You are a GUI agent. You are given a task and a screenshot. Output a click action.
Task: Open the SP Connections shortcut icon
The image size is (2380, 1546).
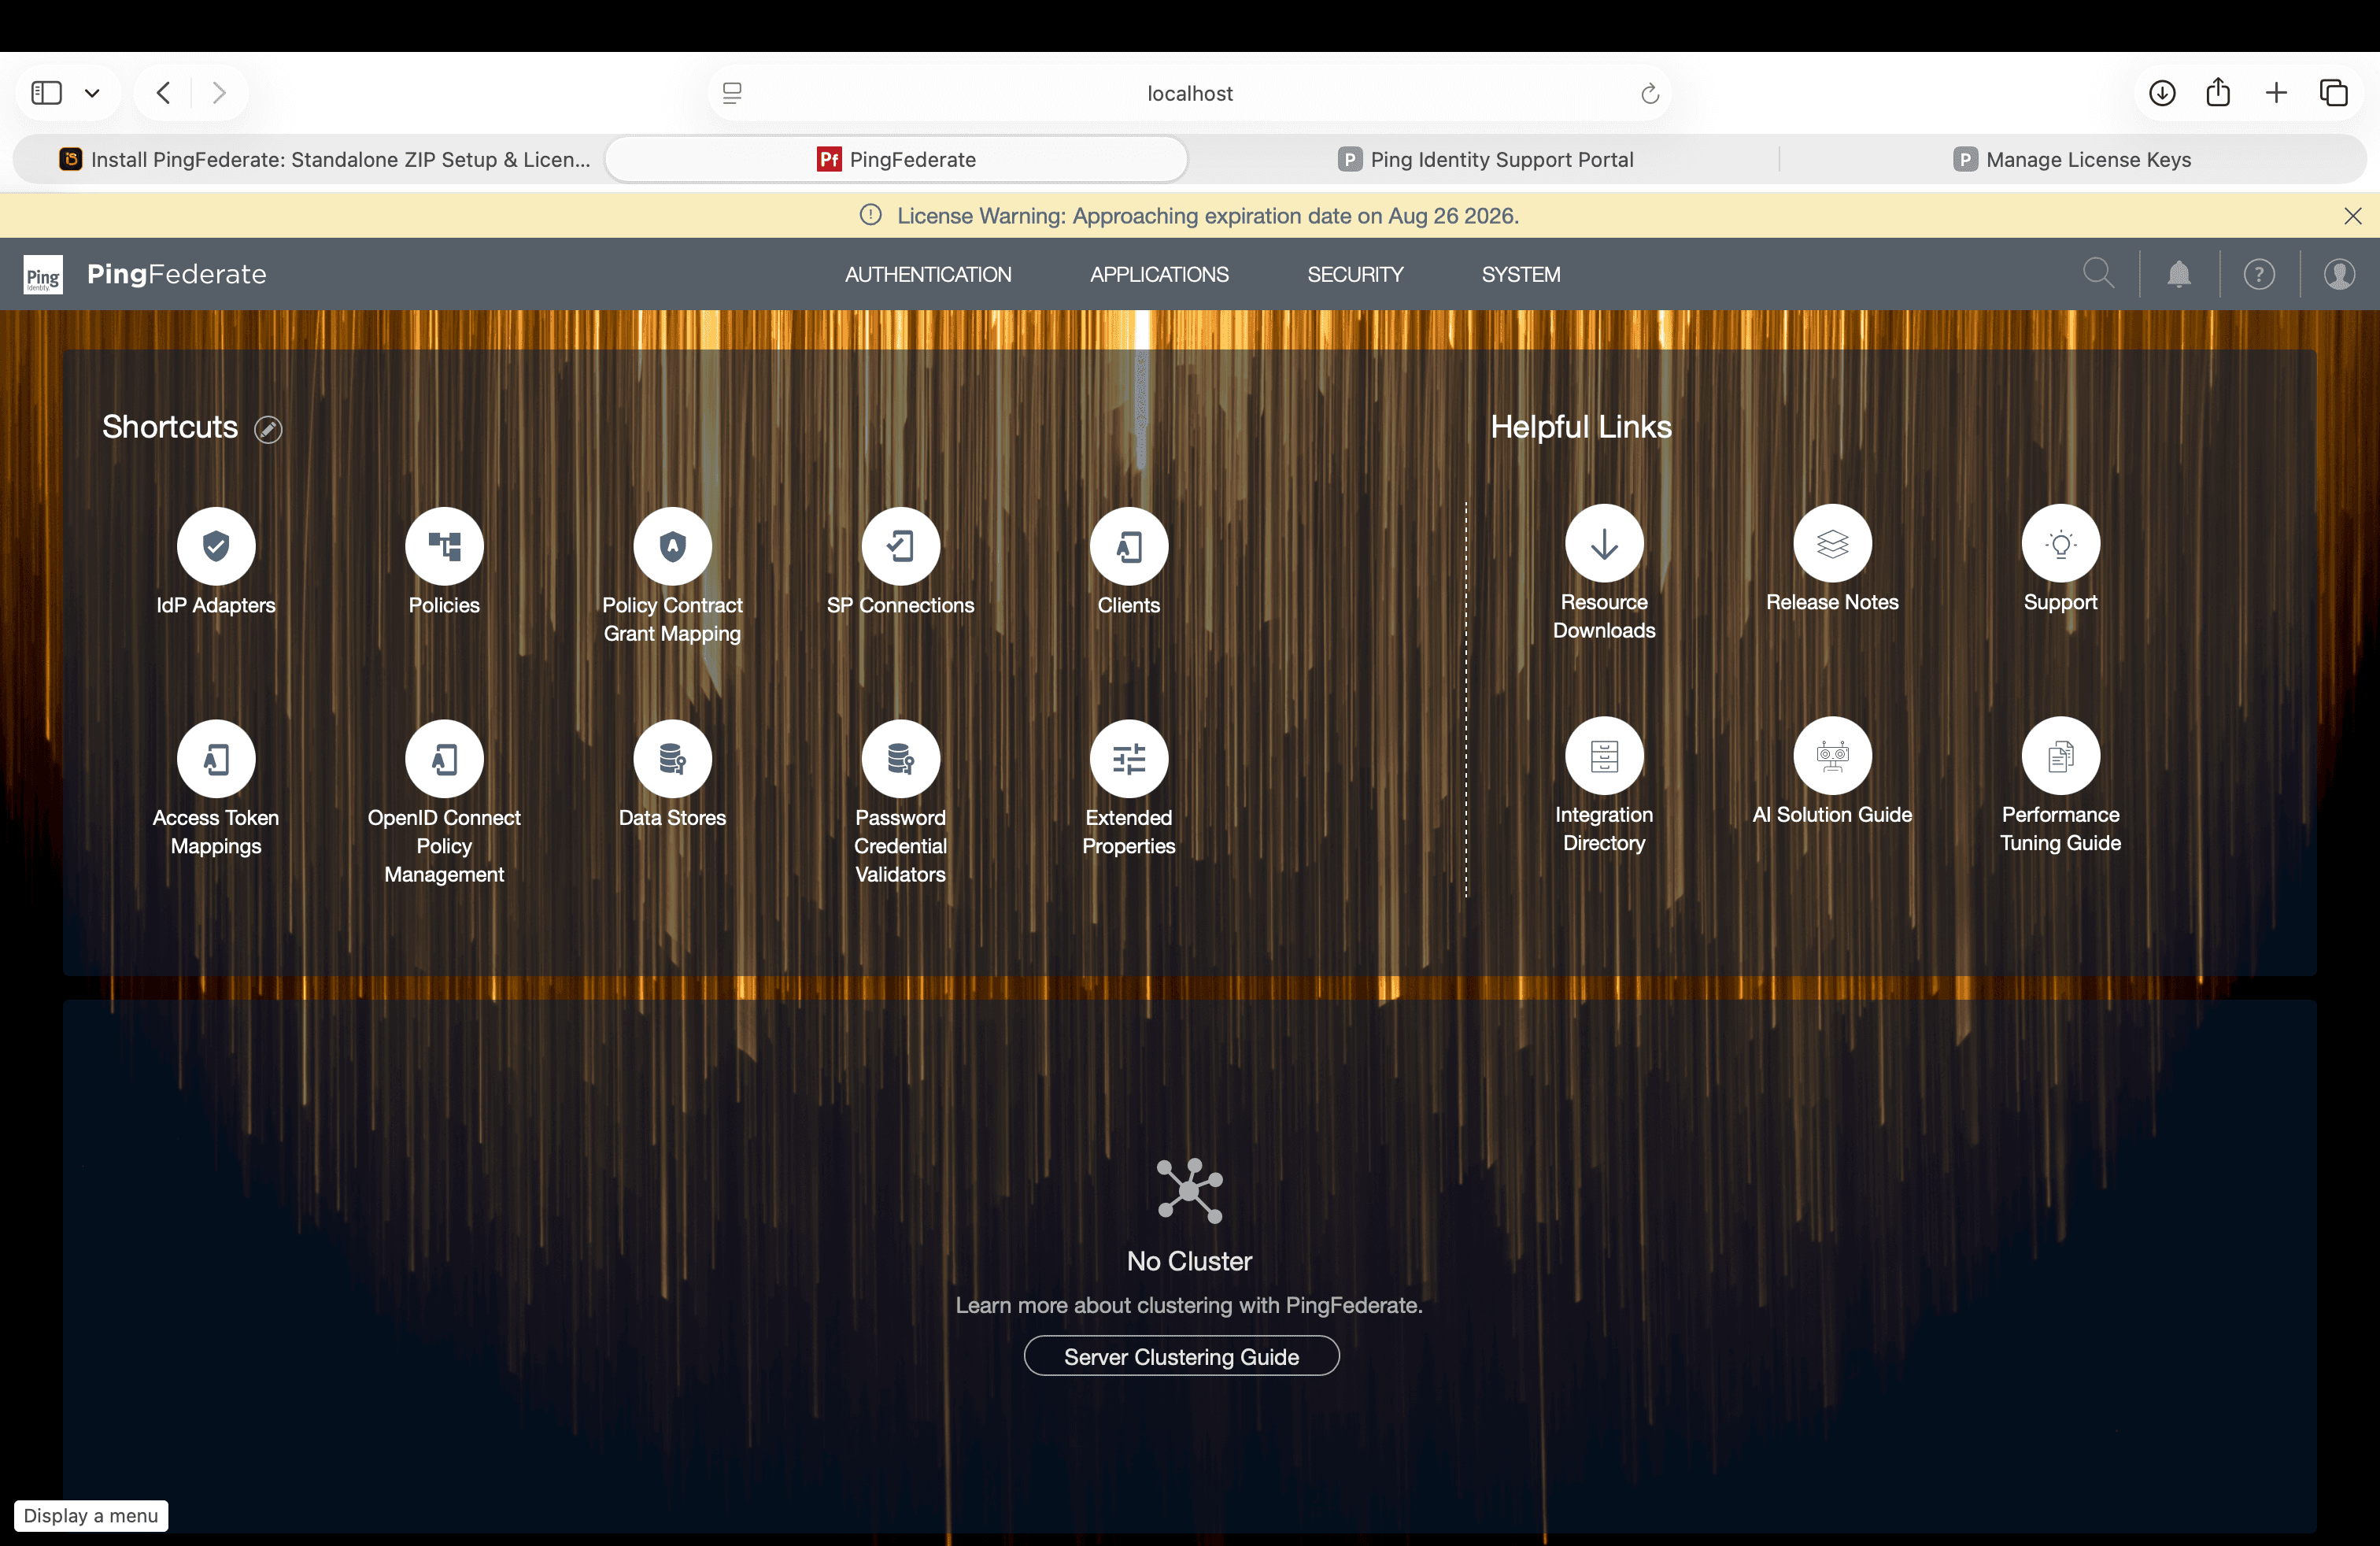[x=900, y=546]
